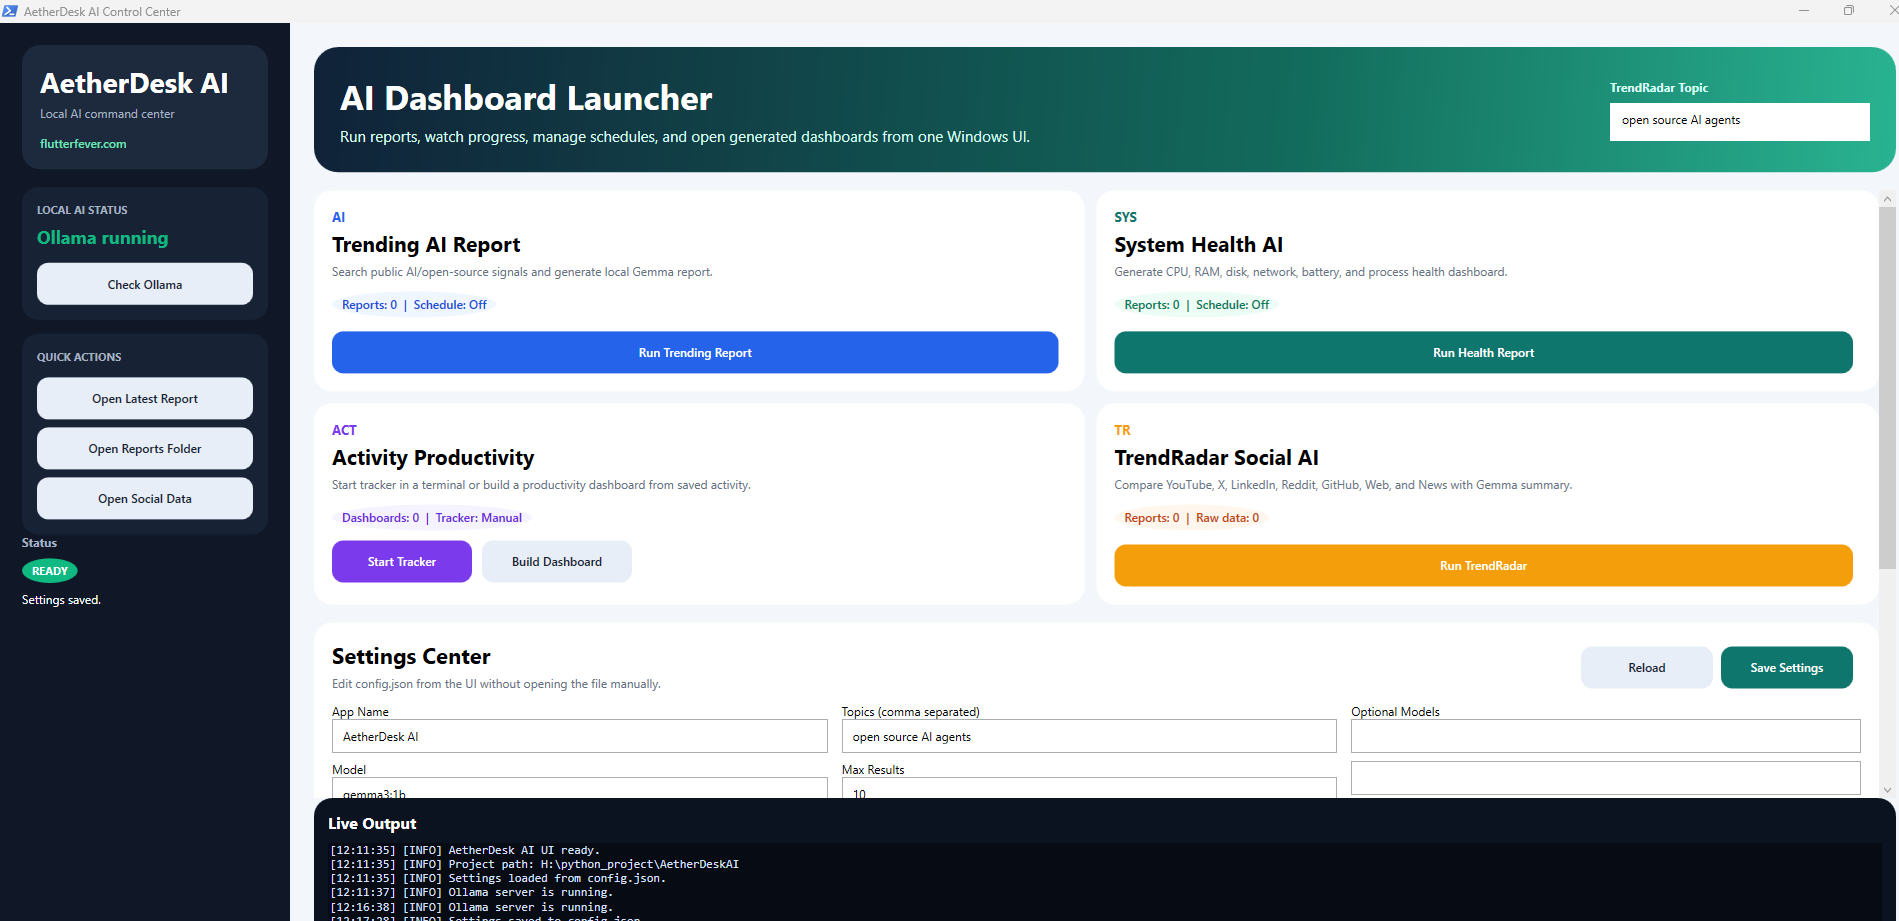Run the Trending Report
This screenshot has height=921, width=1899.
pyautogui.click(x=695, y=352)
